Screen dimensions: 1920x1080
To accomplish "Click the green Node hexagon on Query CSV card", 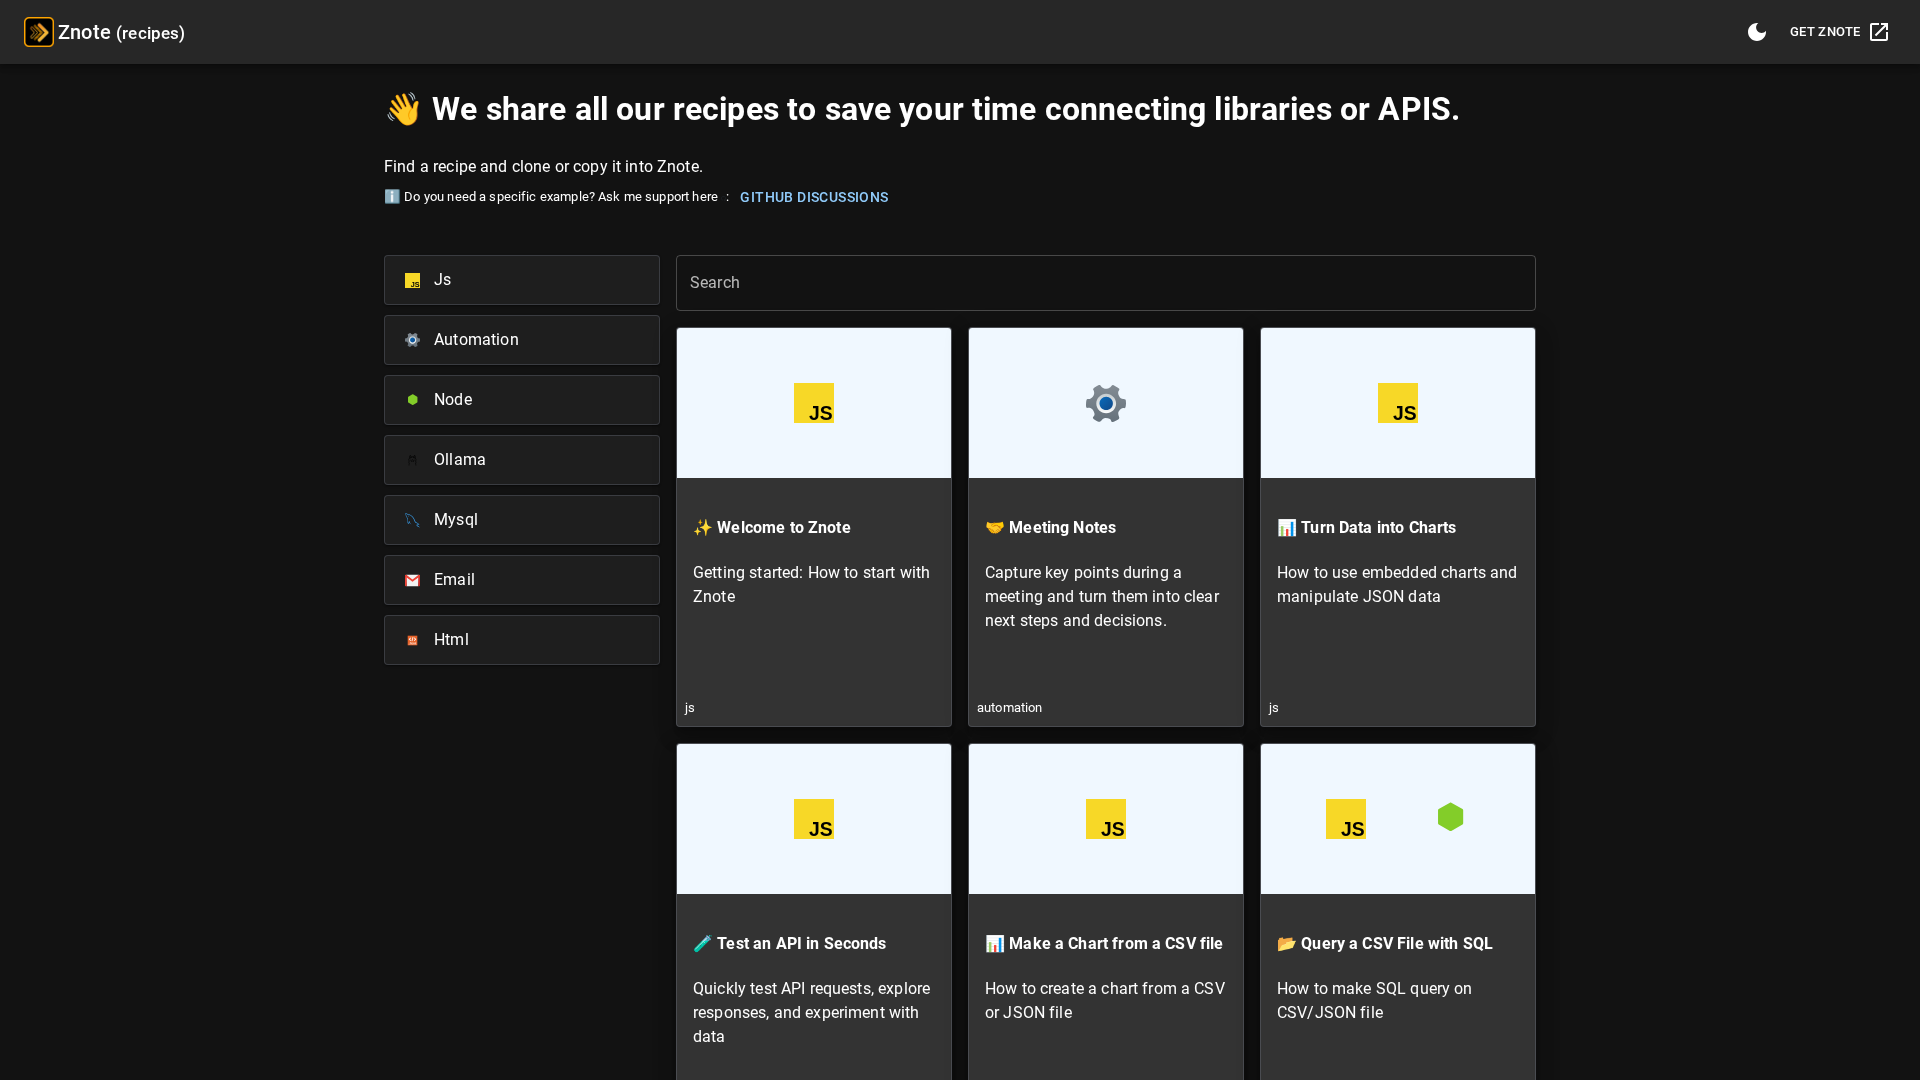I will [x=1450, y=817].
